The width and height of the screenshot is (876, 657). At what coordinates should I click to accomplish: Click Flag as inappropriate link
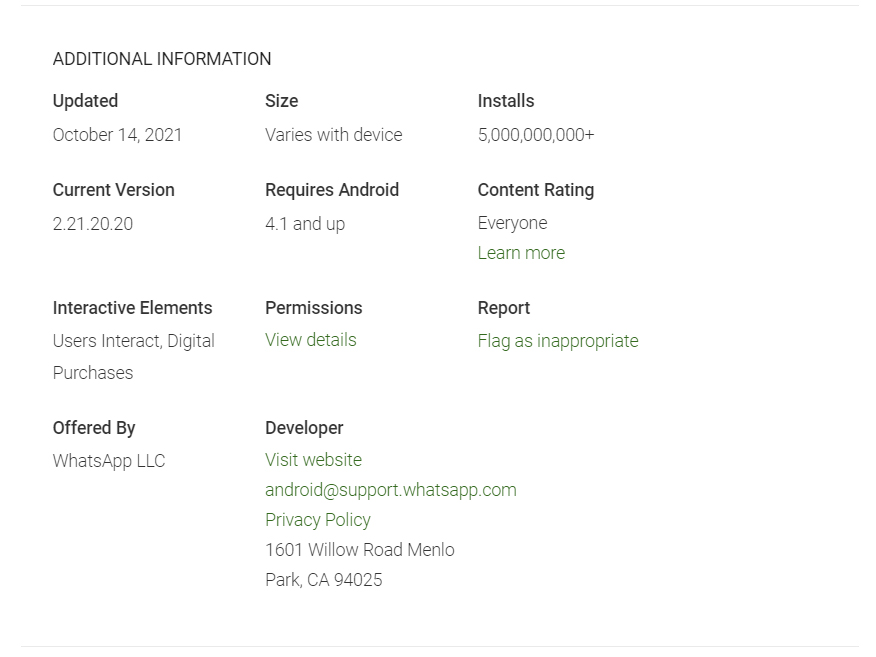click(557, 341)
